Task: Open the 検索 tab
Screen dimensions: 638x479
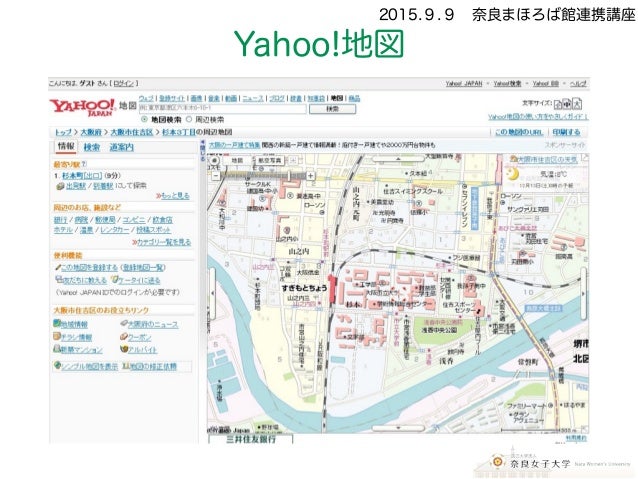Action: [x=92, y=147]
